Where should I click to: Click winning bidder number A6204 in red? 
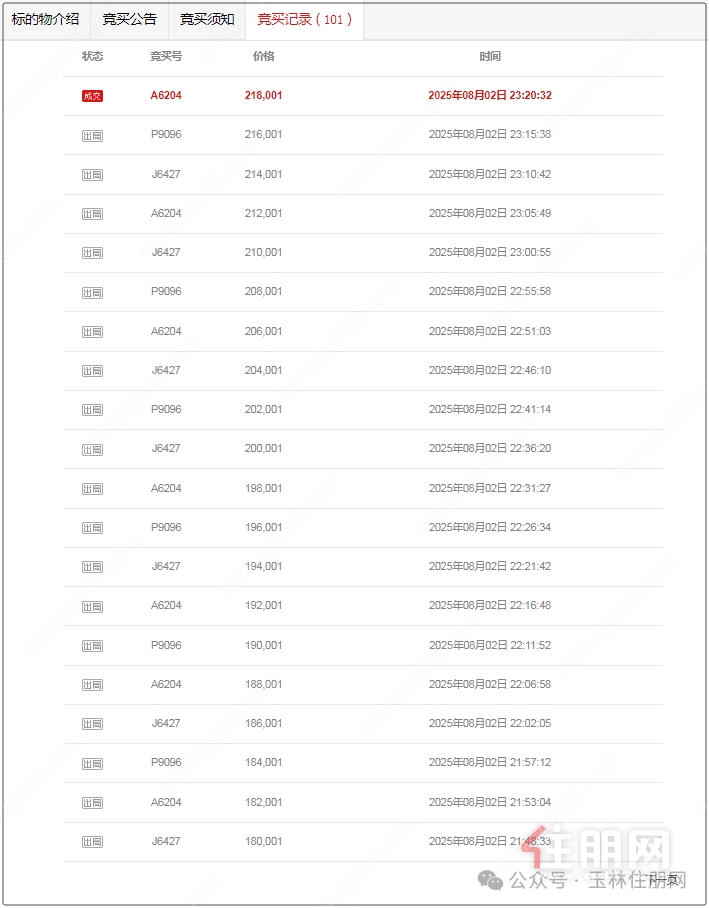166,96
